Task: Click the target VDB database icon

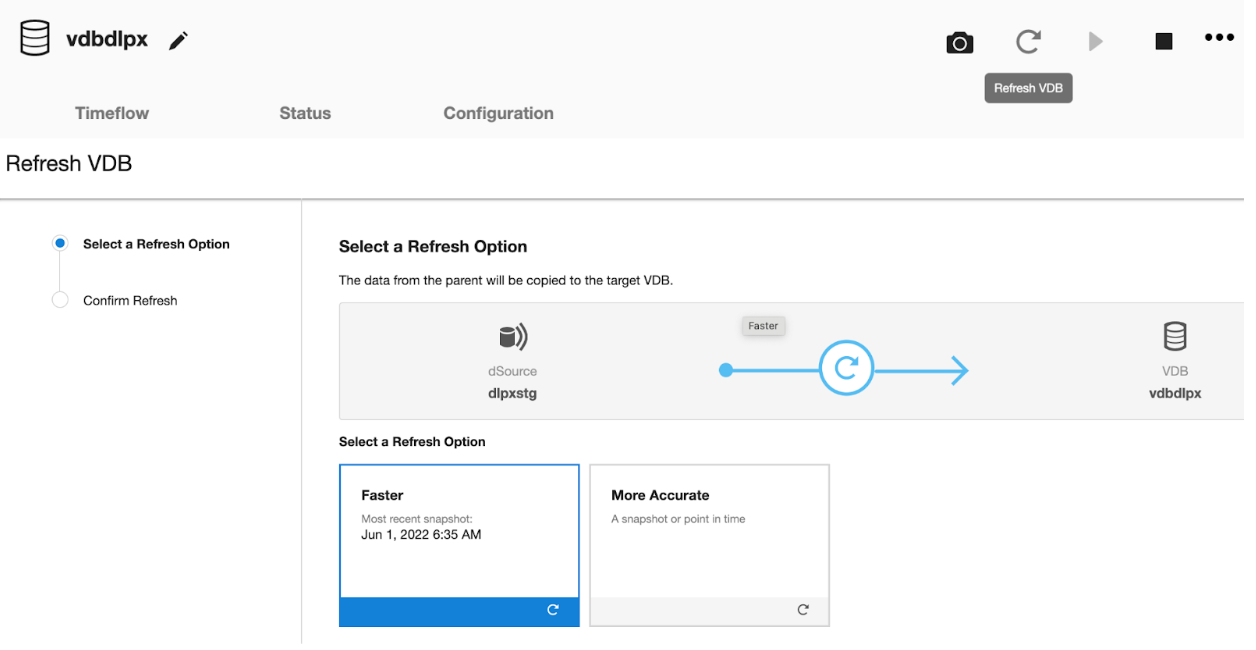Action: coord(1175,336)
